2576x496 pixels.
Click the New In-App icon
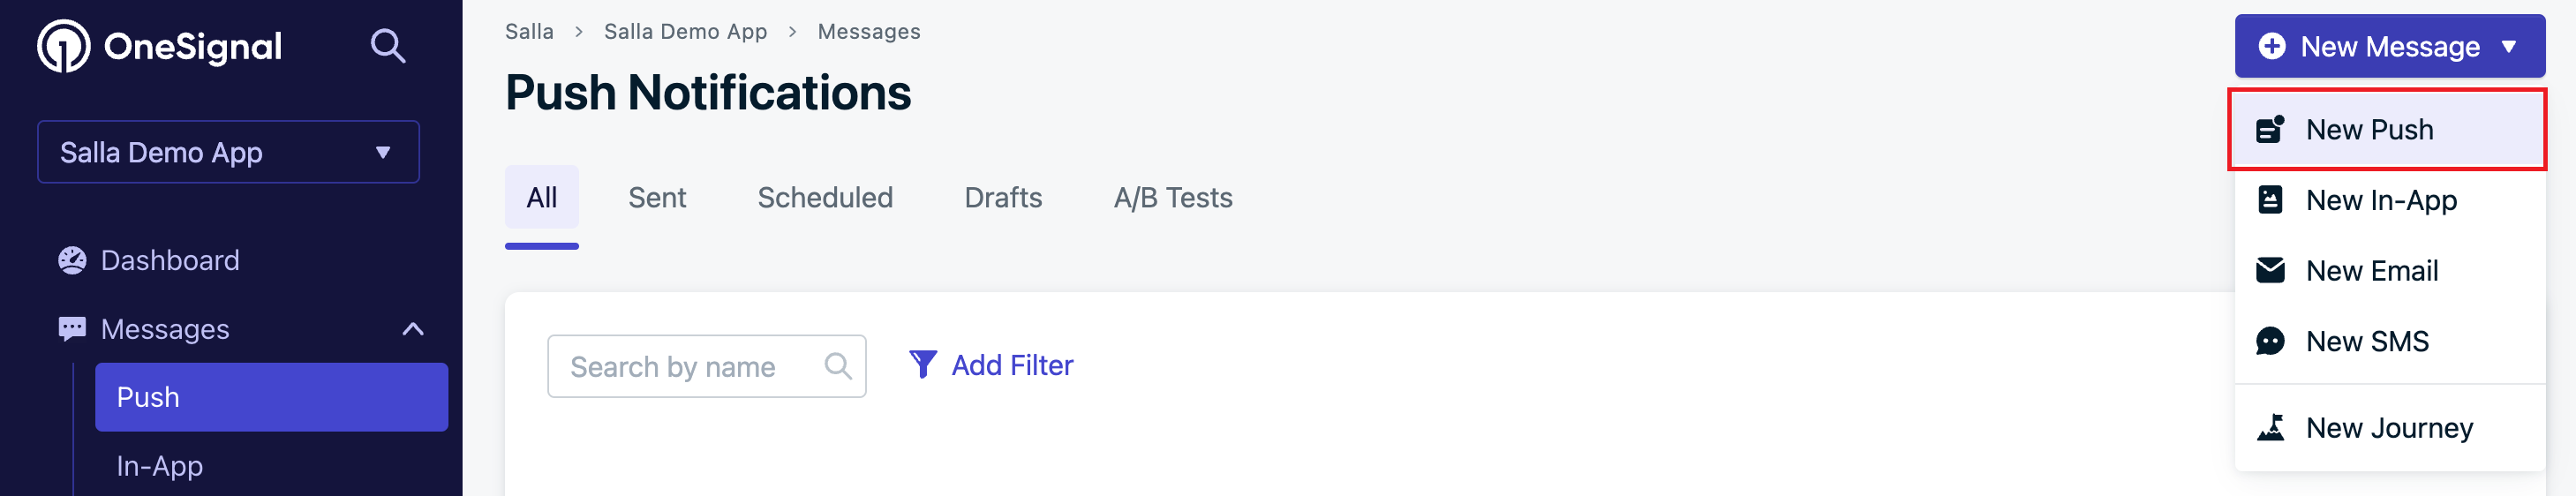[x=2270, y=200]
